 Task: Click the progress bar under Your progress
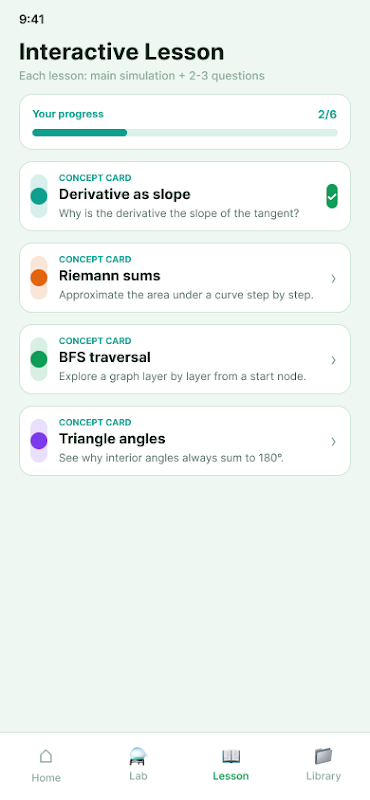click(x=185, y=133)
